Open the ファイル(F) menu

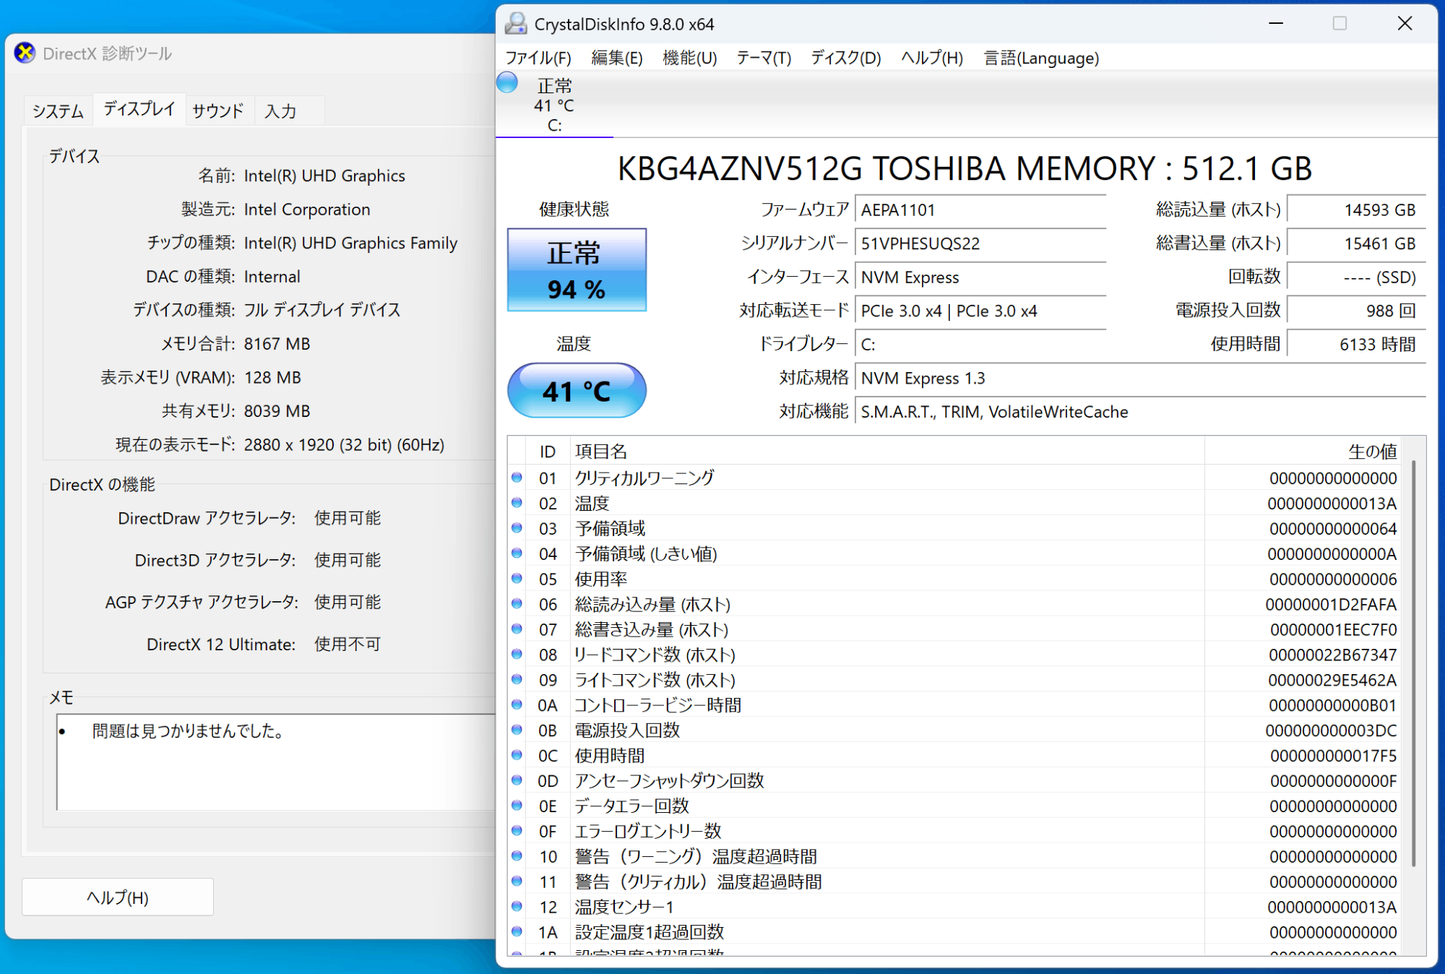(538, 58)
